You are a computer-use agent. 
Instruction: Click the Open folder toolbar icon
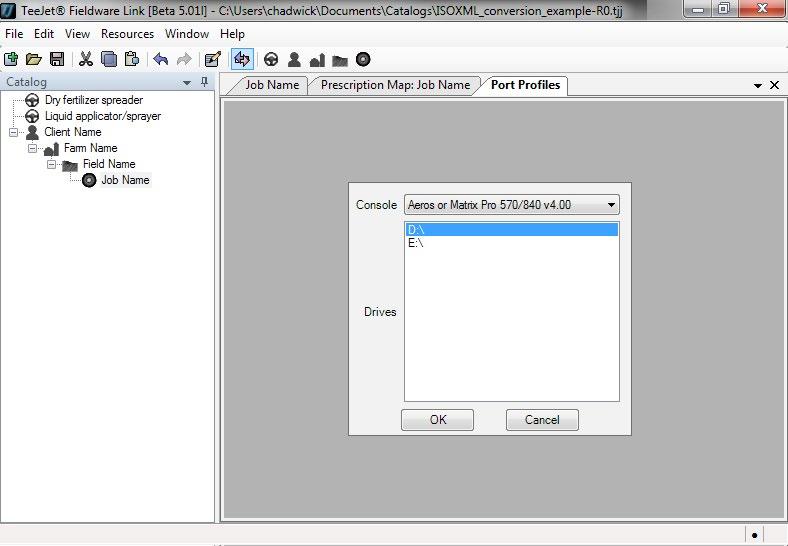click(x=34, y=59)
